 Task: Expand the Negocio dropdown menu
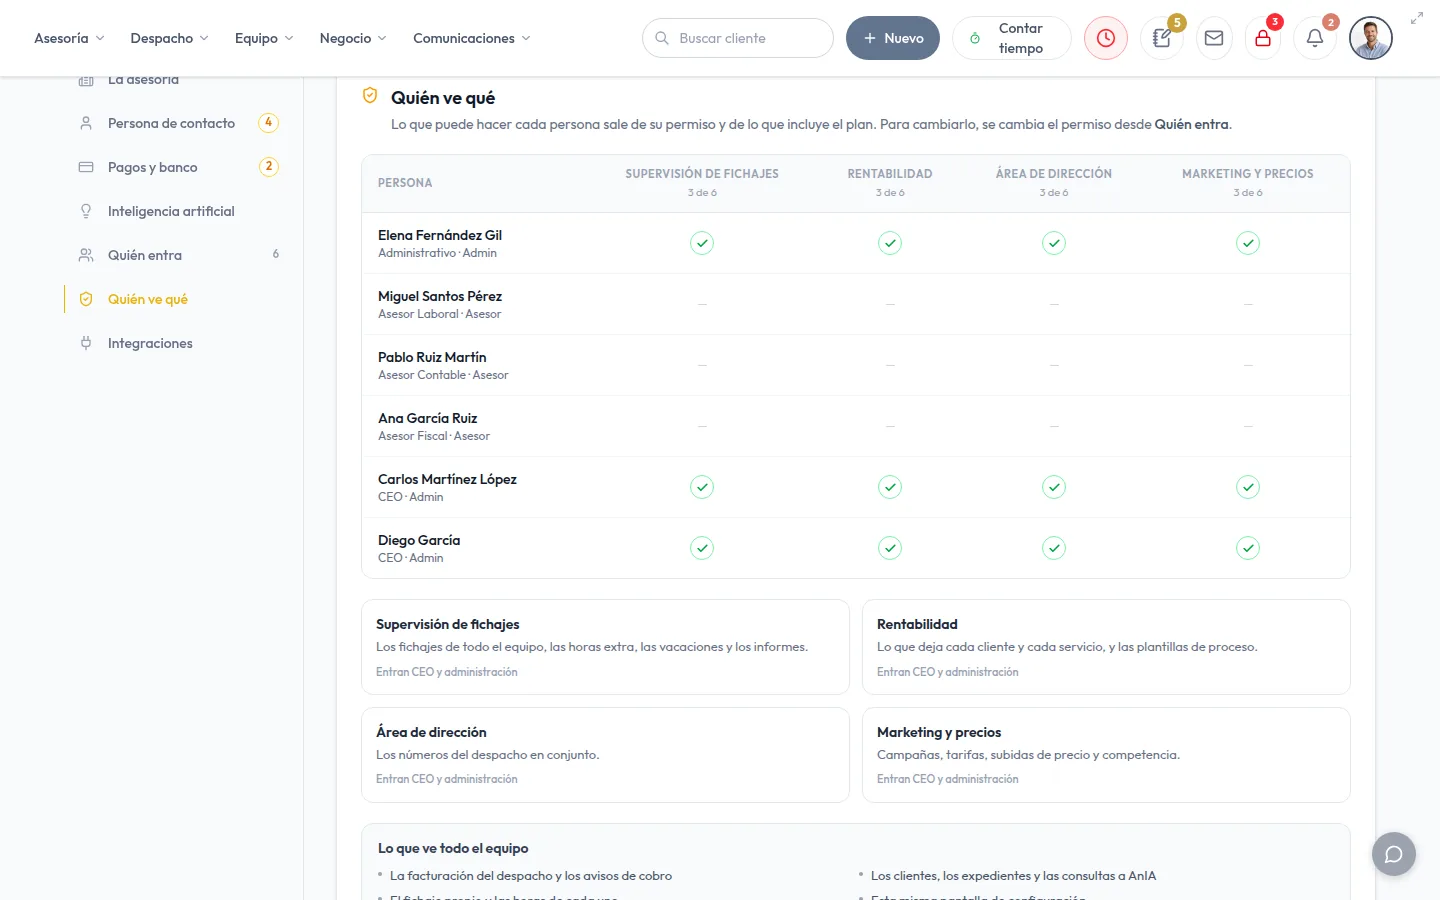tap(353, 38)
